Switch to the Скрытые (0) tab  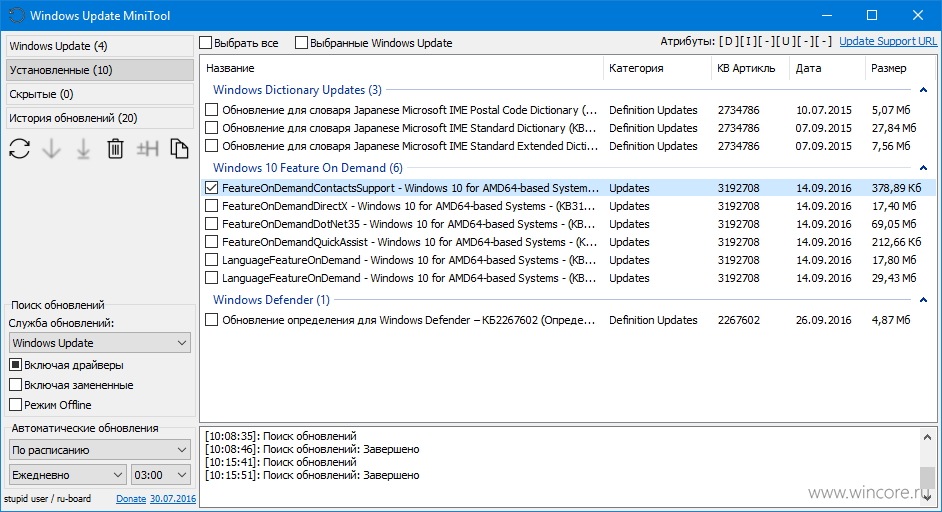(x=100, y=94)
